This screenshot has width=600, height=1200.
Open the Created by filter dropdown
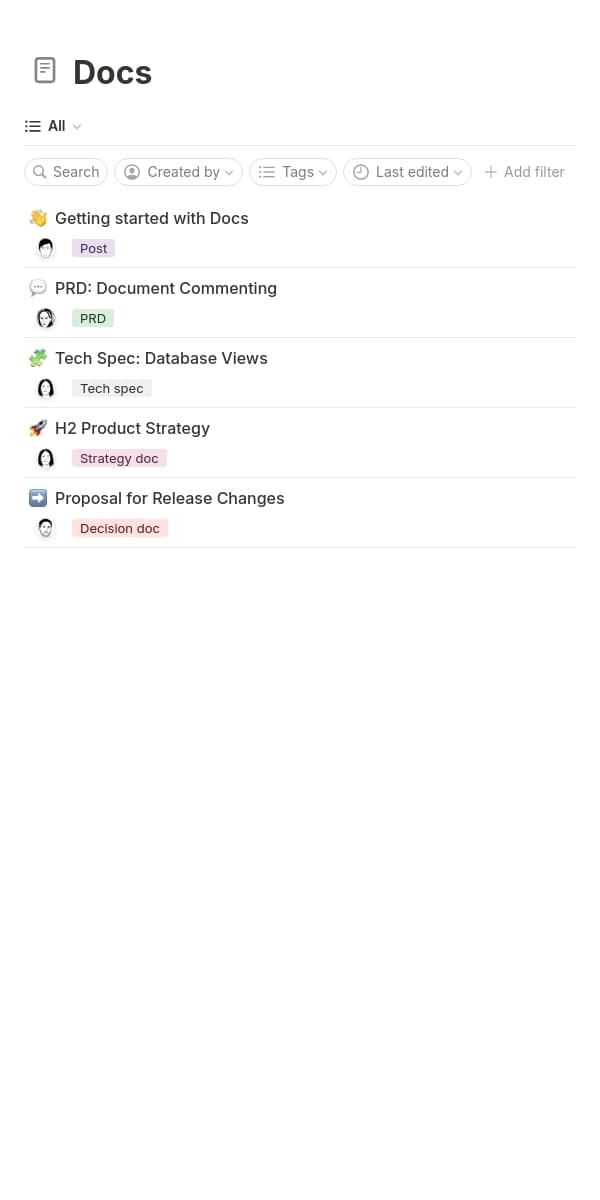point(178,172)
